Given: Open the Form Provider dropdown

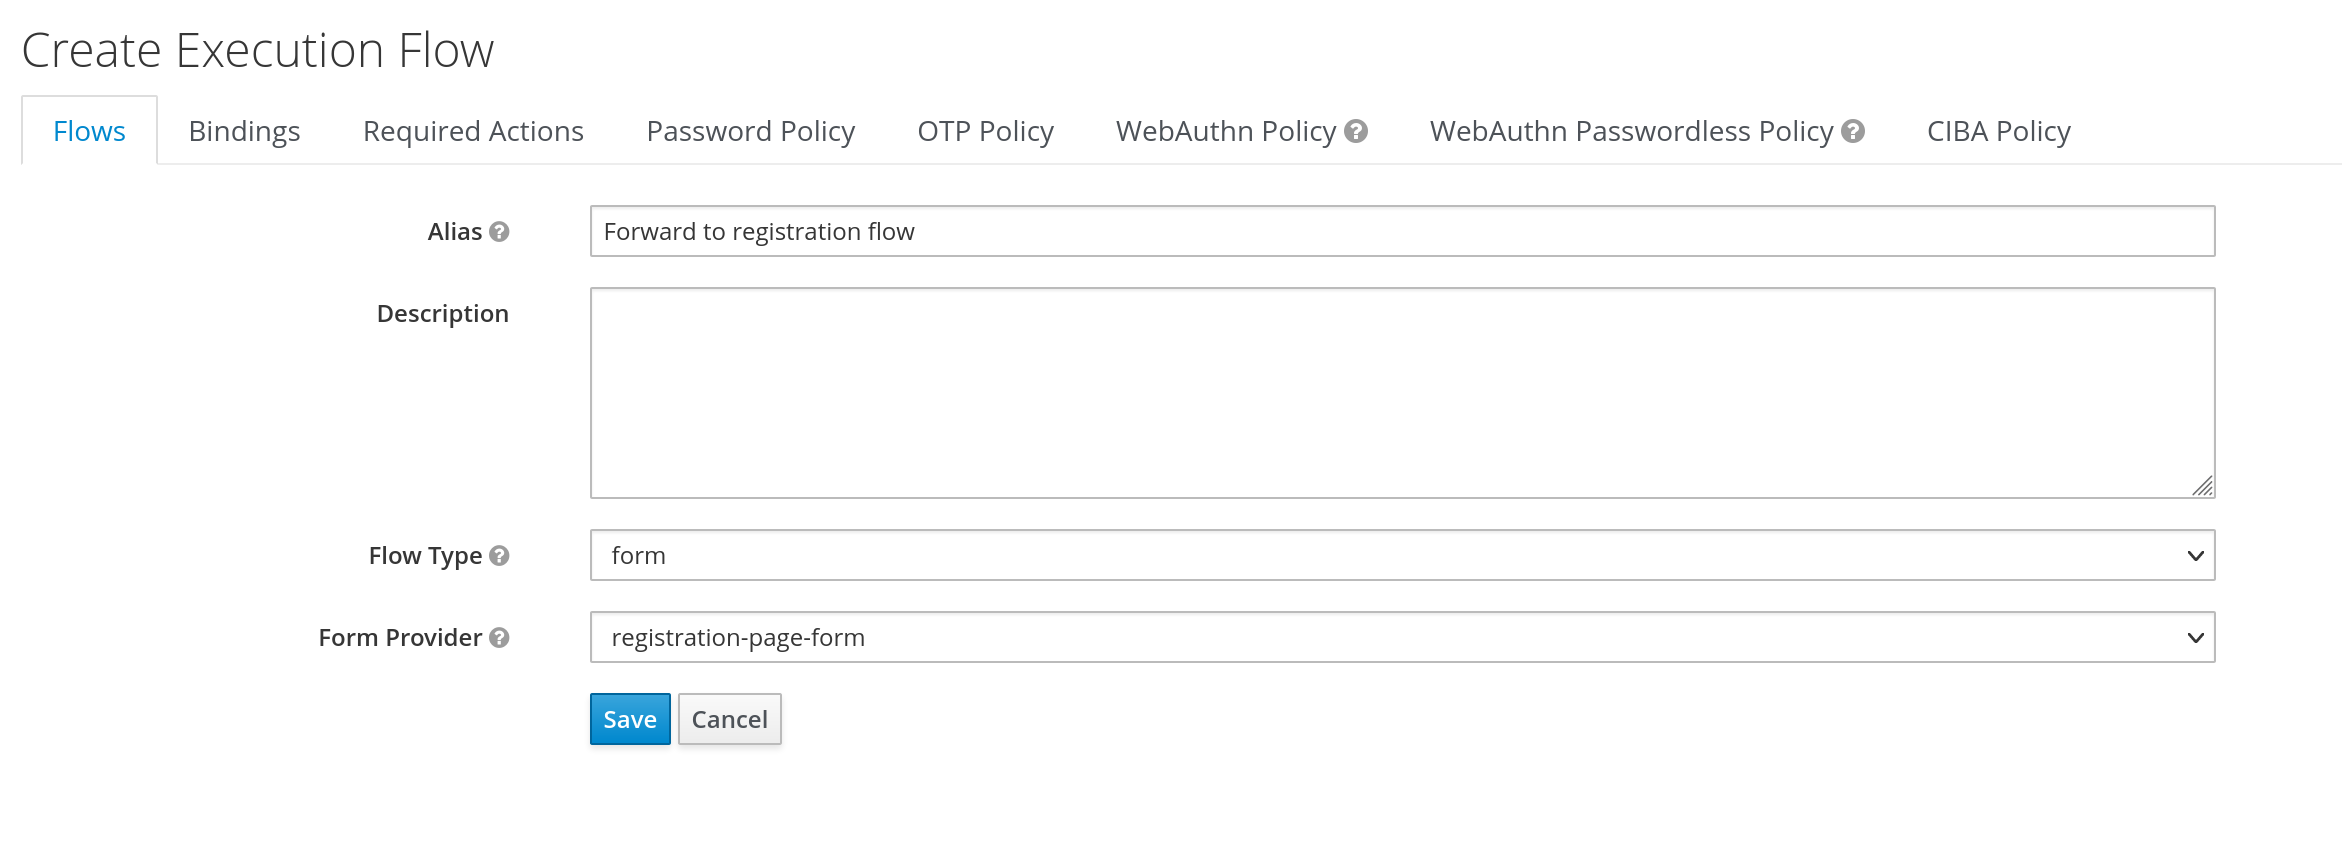Looking at the screenshot, I should [x=1400, y=637].
